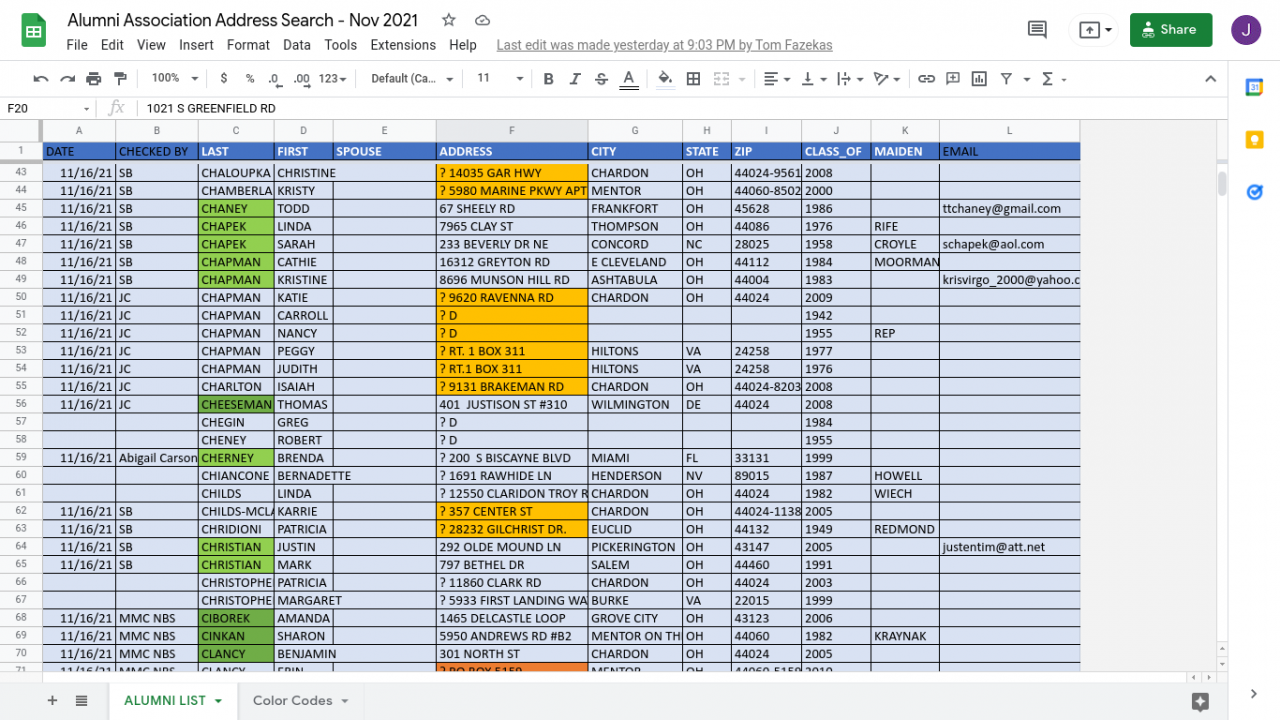This screenshot has width=1280, height=720.
Task: Open the Functions sigma dropdown
Action: point(1054,79)
